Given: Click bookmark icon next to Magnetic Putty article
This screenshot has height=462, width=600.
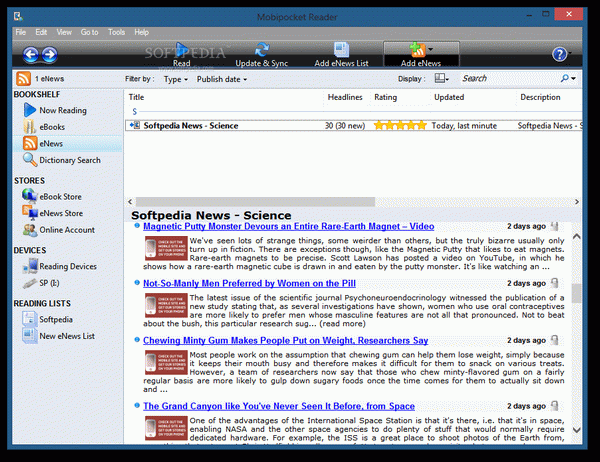Looking at the screenshot, I should pyautogui.click(x=554, y=226).
